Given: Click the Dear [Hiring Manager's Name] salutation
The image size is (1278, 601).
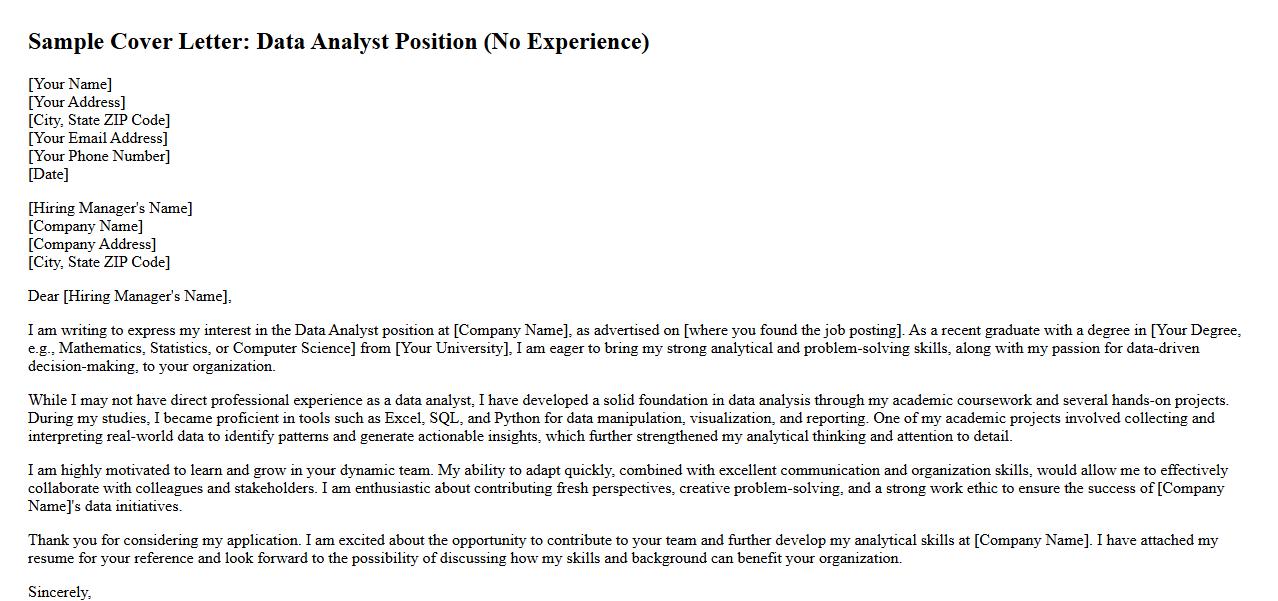Looking at the screenshot, I should coord(130,296).
